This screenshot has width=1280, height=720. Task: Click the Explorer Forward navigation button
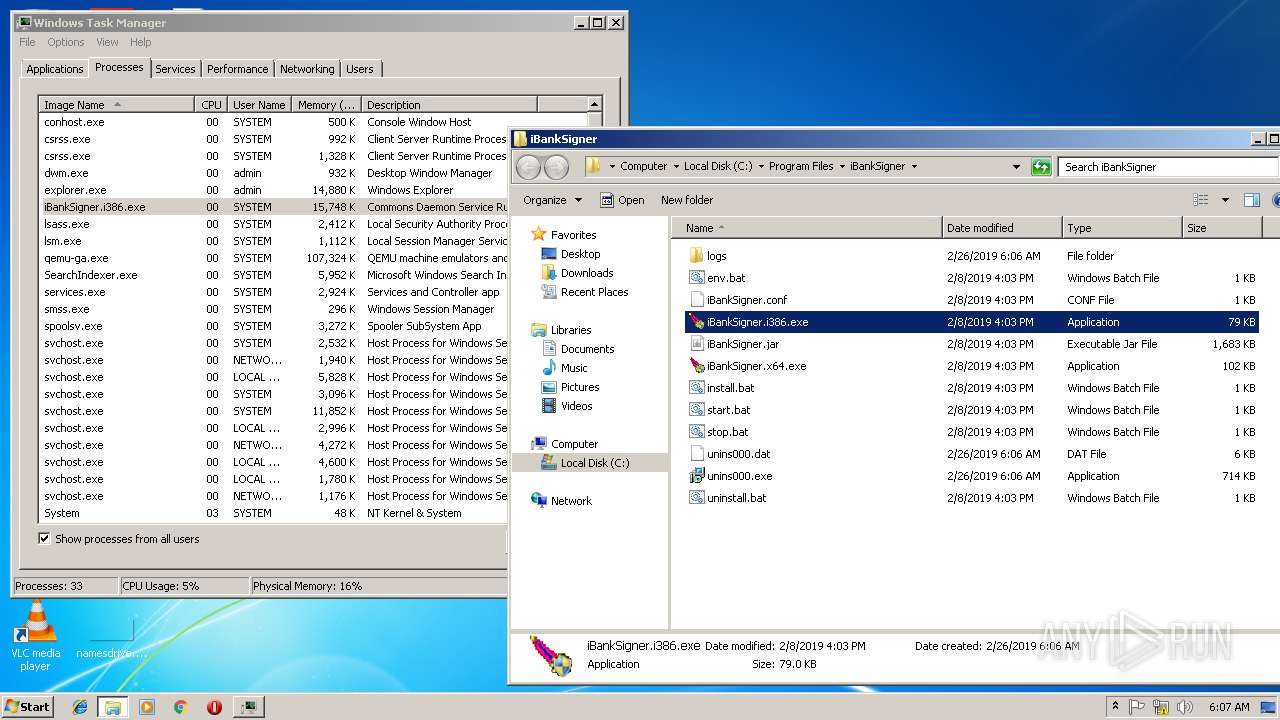pyautogui.click(x=556, y=167)
